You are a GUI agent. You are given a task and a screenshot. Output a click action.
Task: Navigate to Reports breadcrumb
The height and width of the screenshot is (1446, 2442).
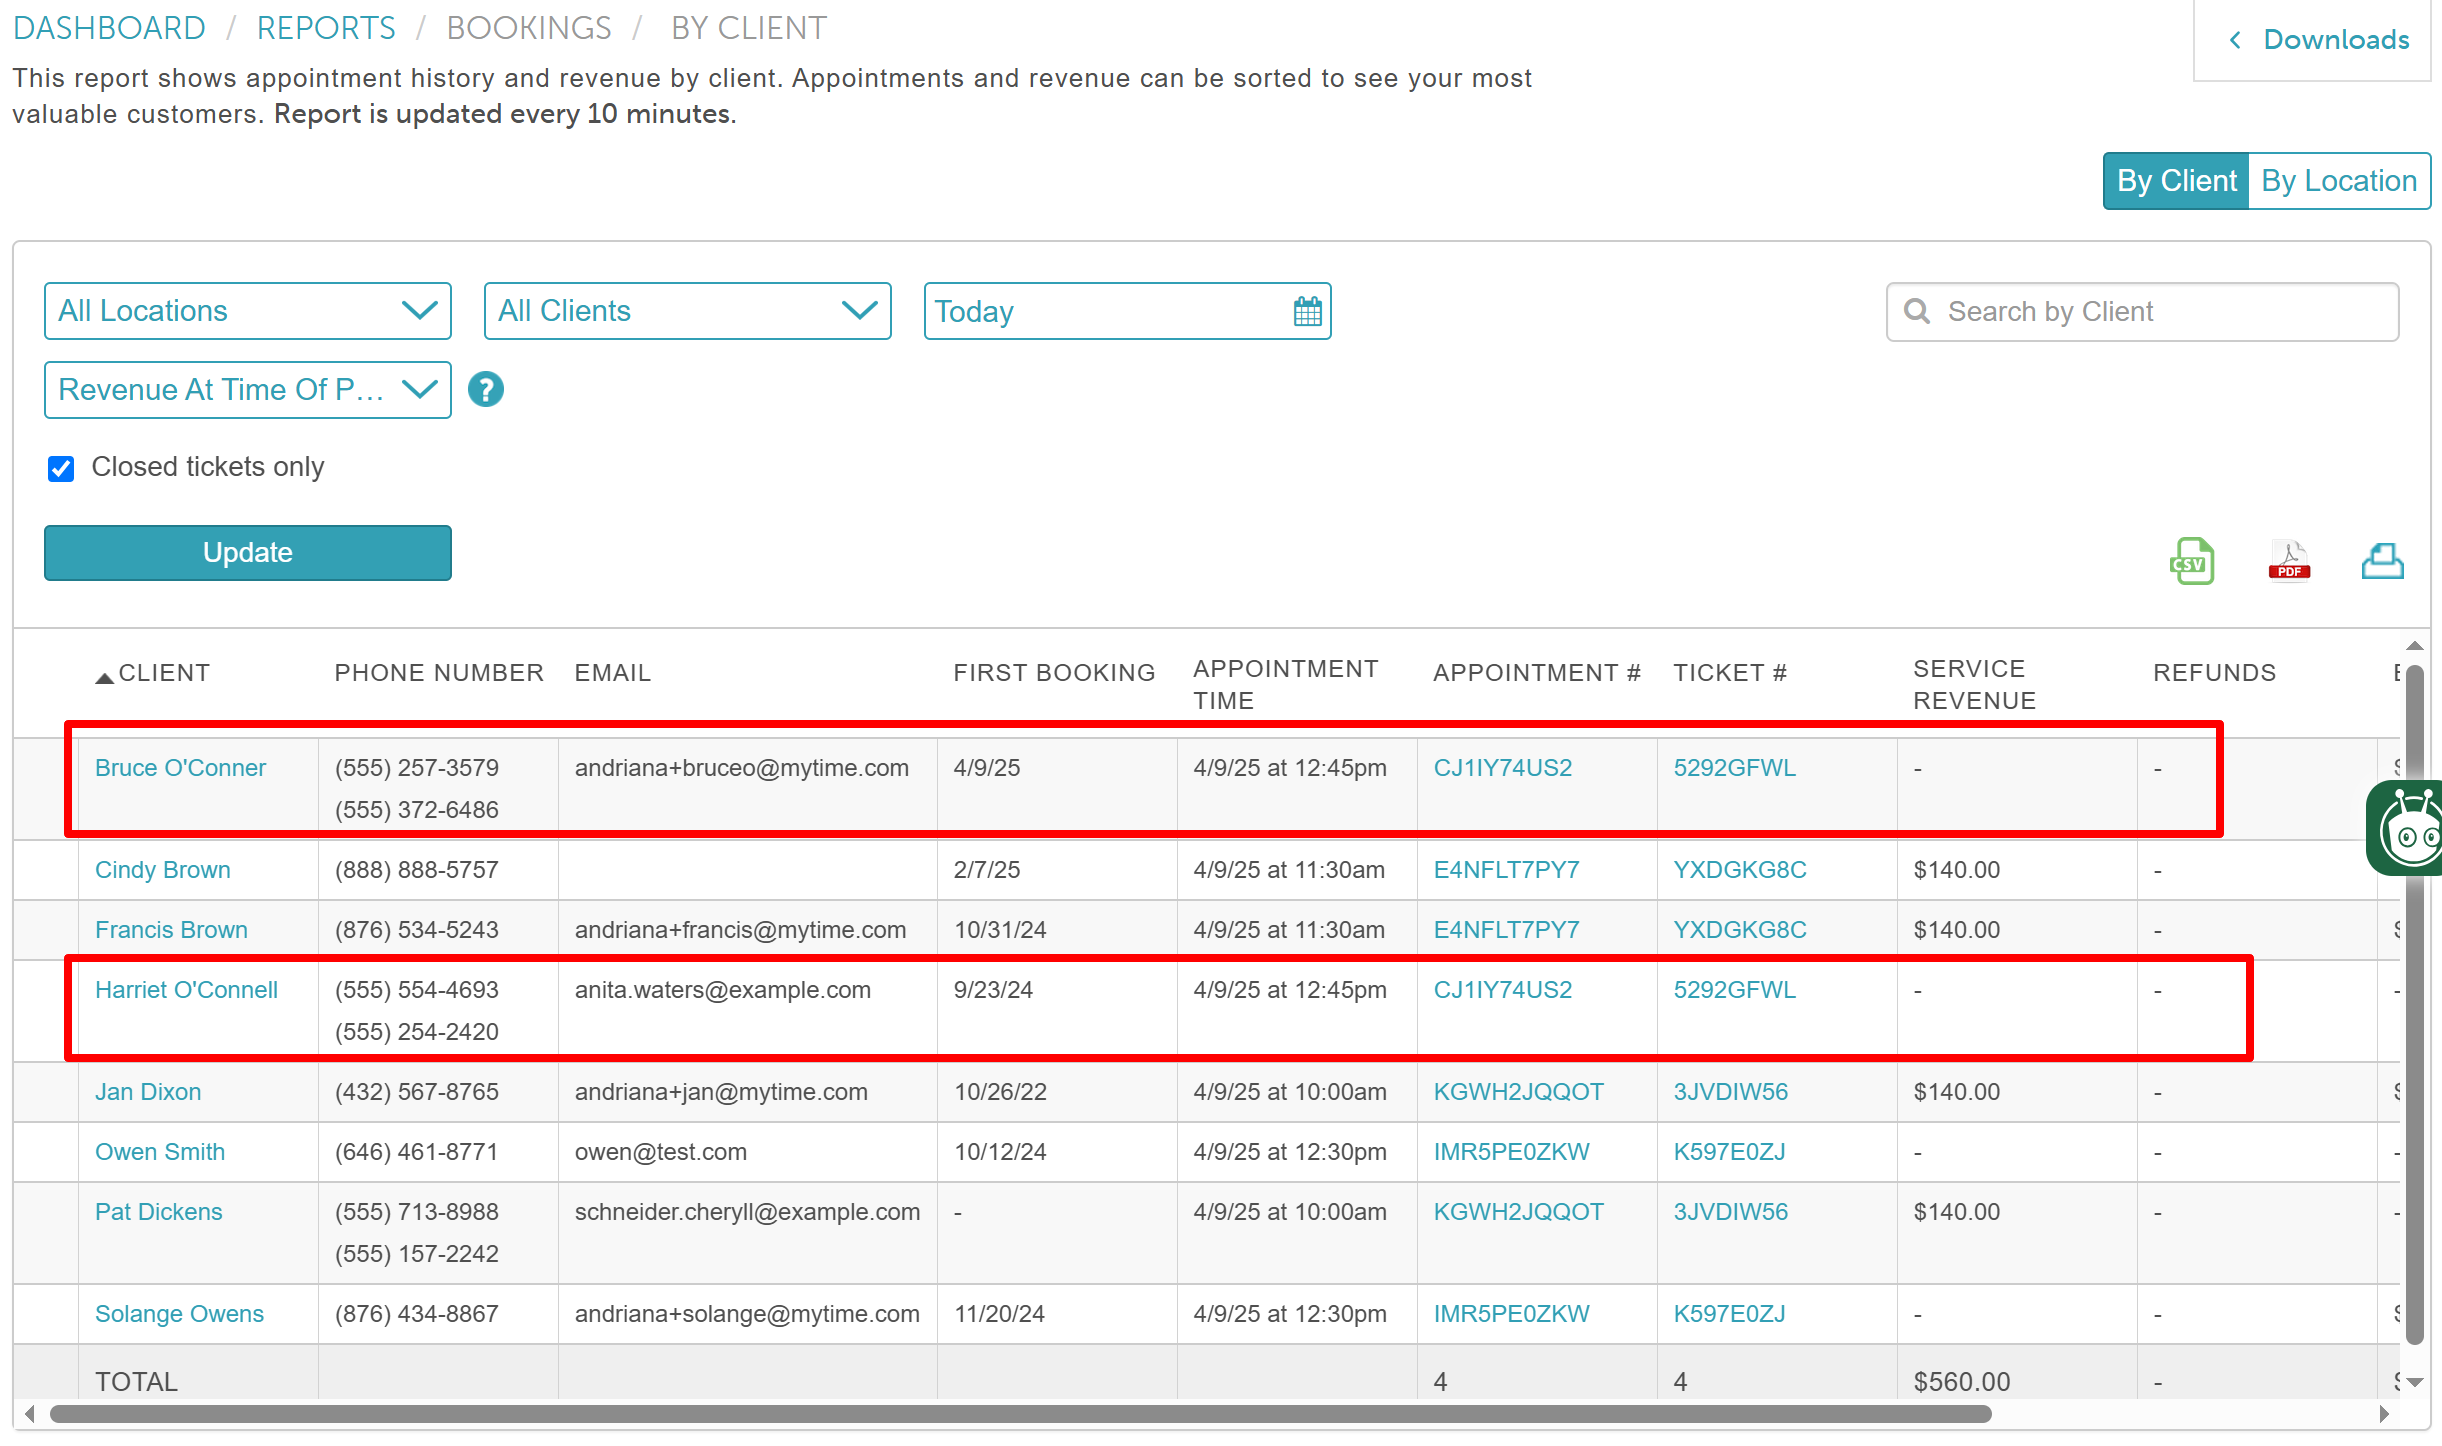[326, 28]
